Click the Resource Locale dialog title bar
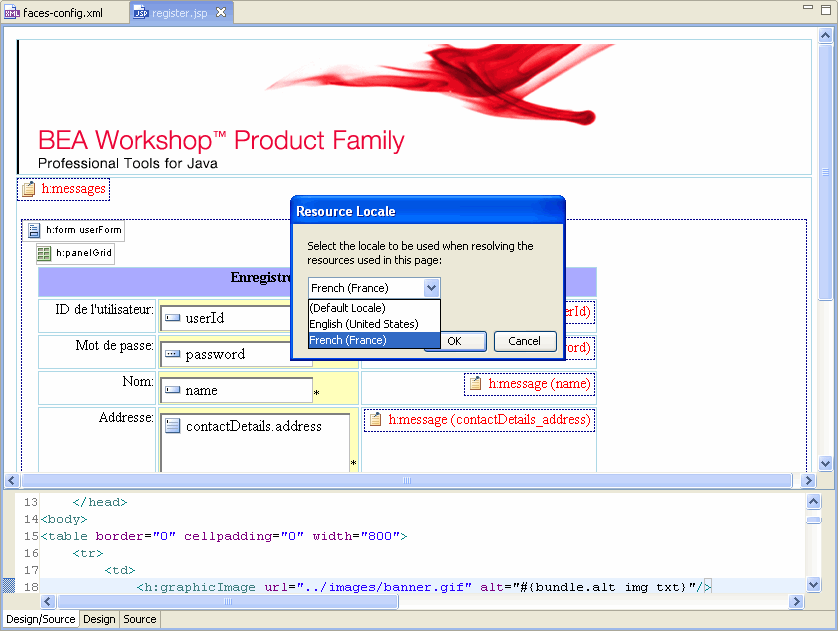 pyautogui.click(x=428, y=211)
